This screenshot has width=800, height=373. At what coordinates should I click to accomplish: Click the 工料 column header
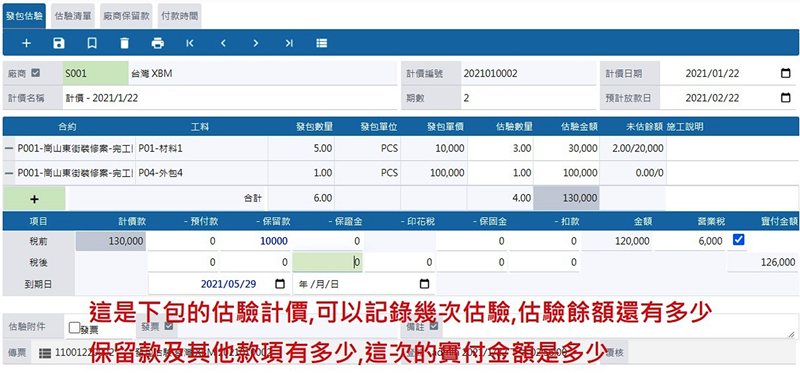click(199, 127)
